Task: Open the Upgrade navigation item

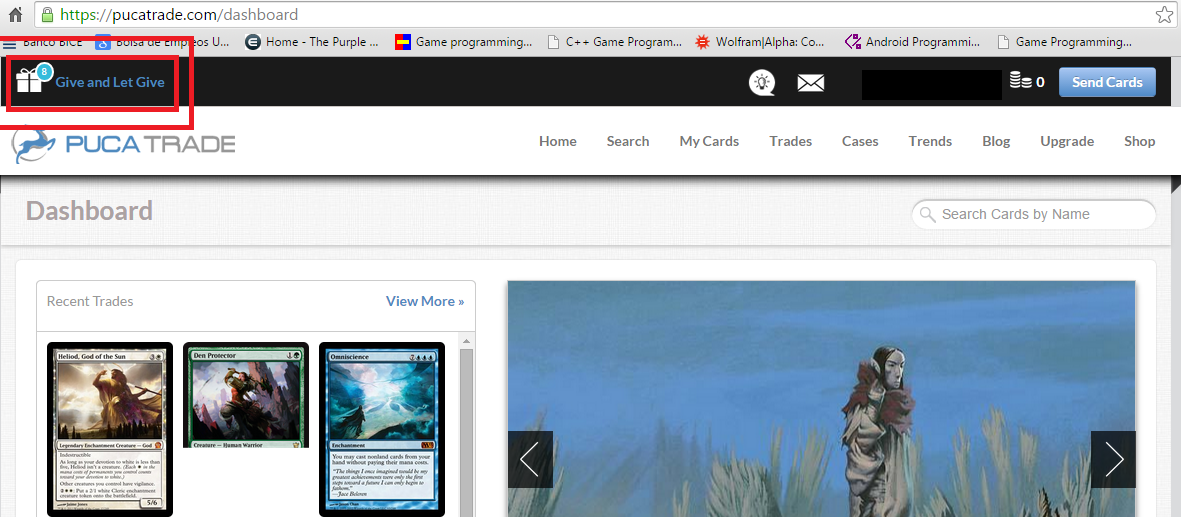Action: tap(1067, 142)
